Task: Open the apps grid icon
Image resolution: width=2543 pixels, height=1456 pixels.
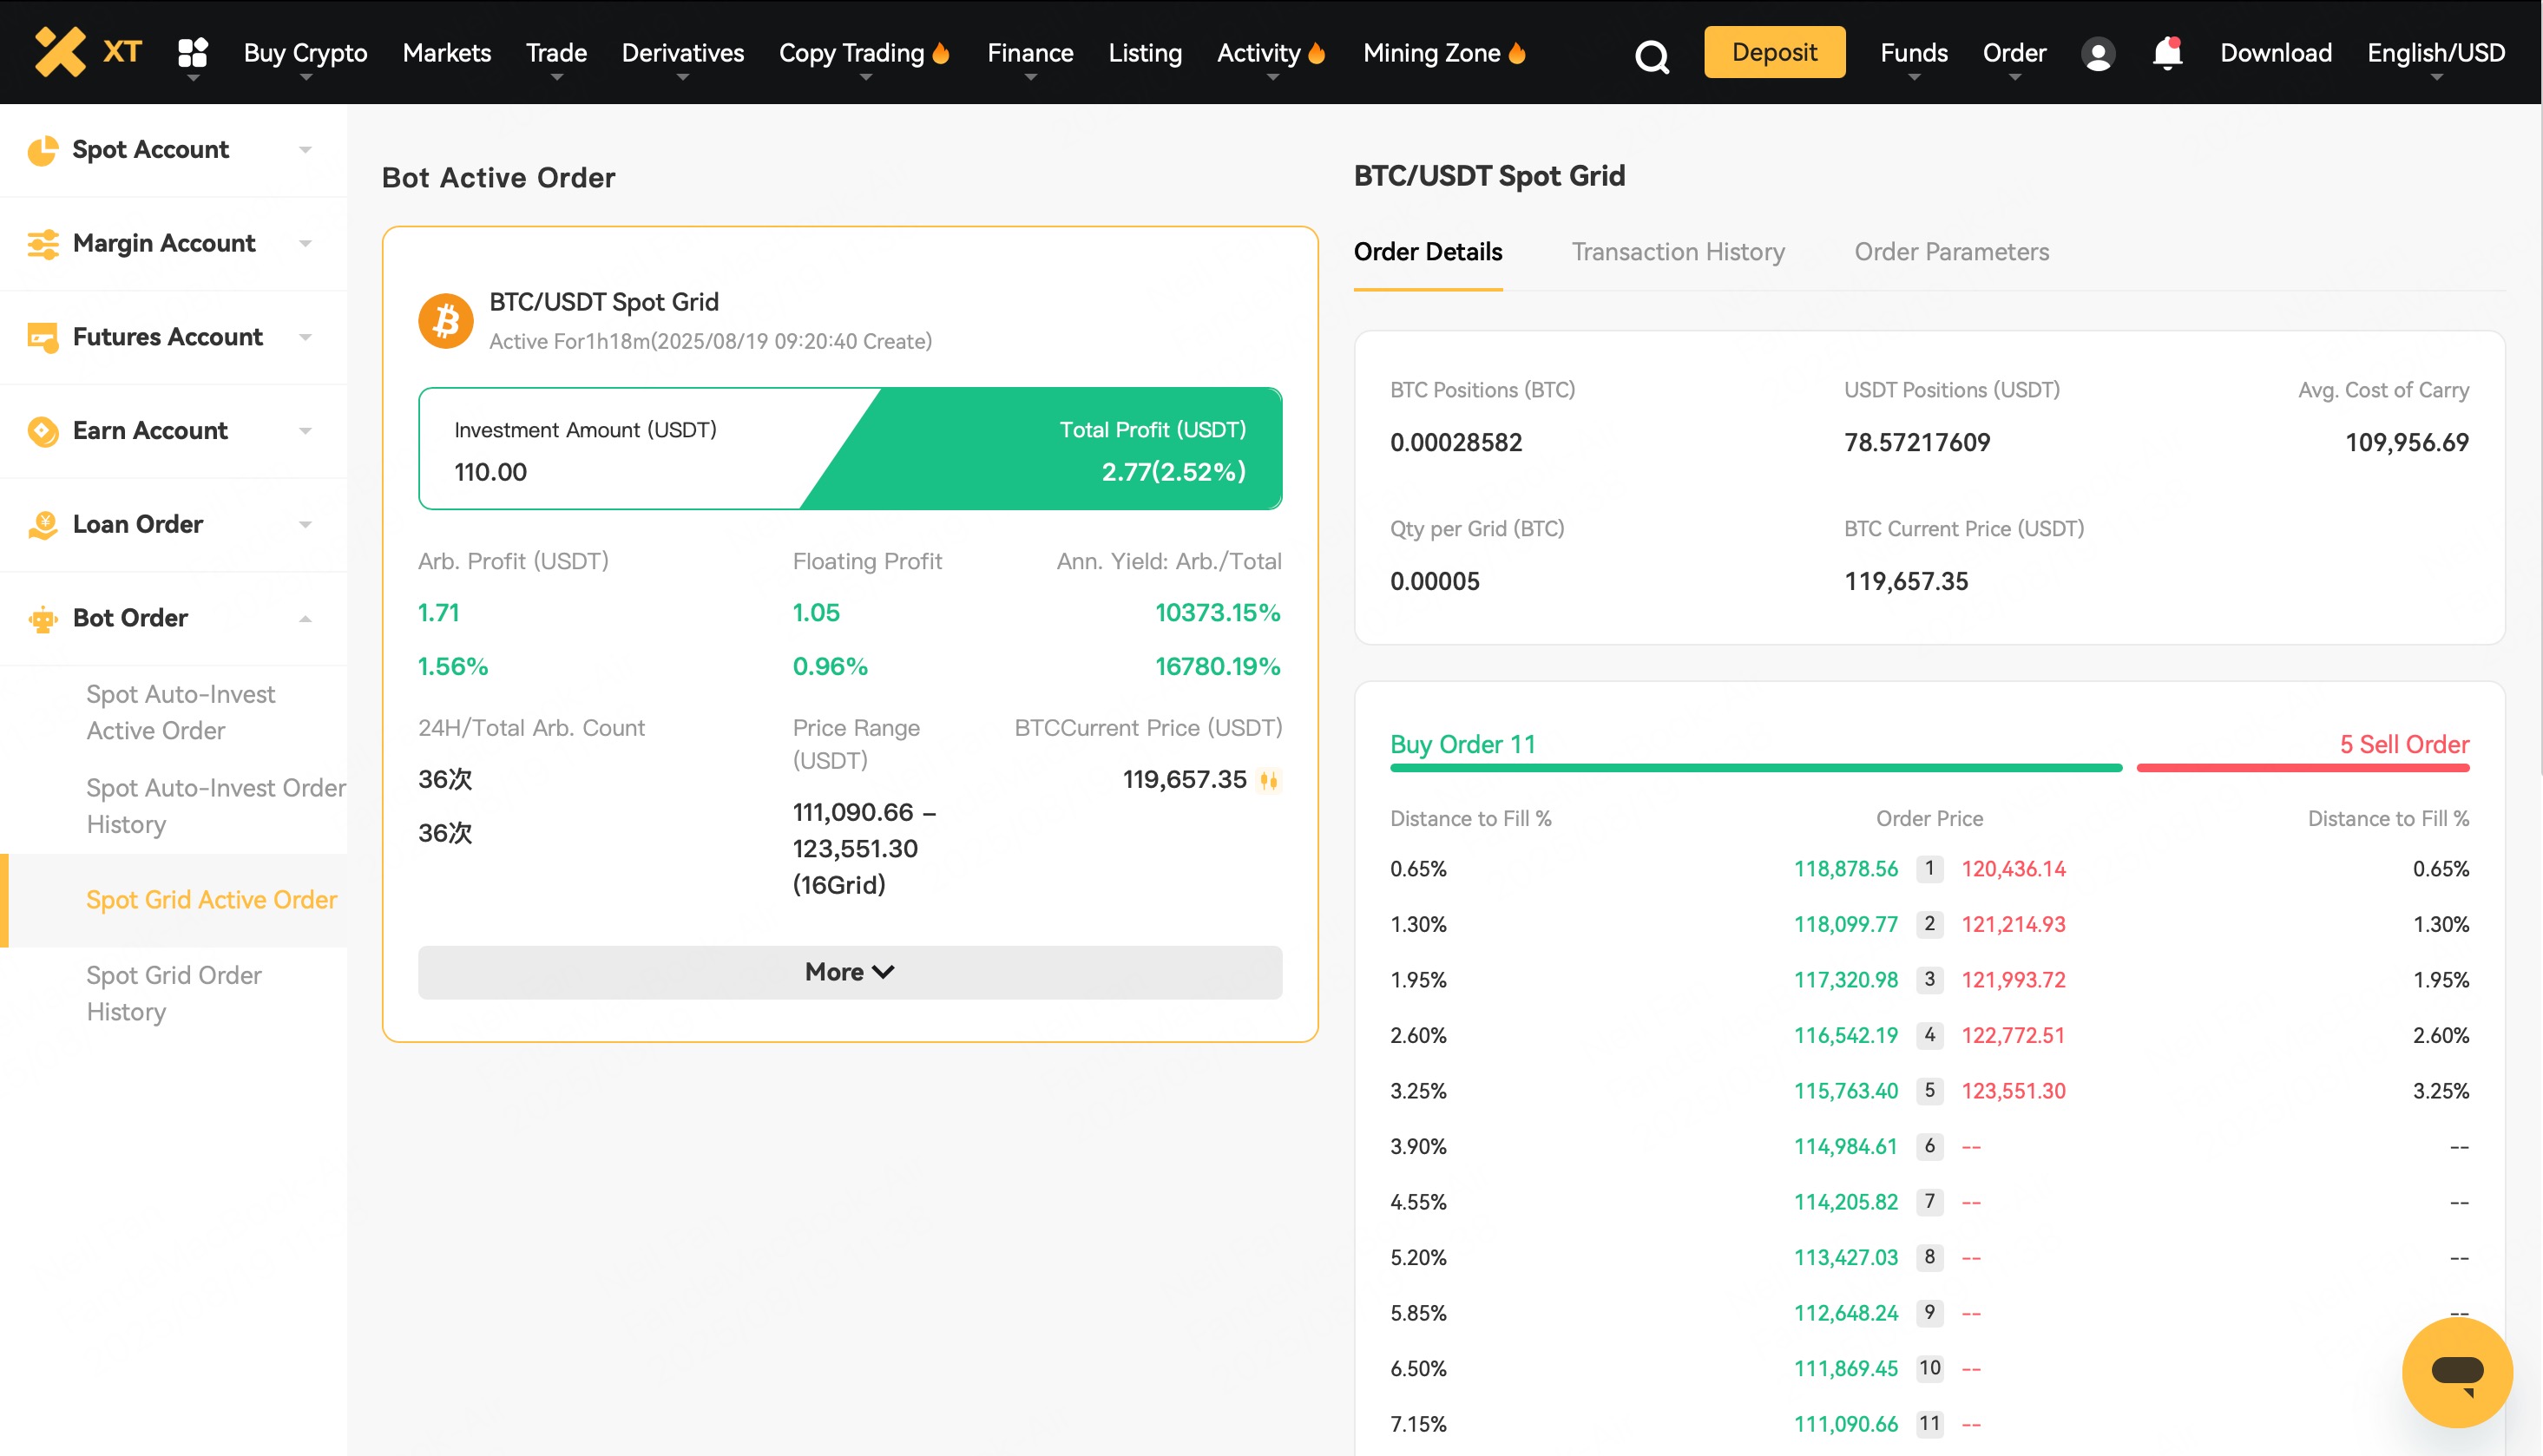Action: tap(192, 52)
